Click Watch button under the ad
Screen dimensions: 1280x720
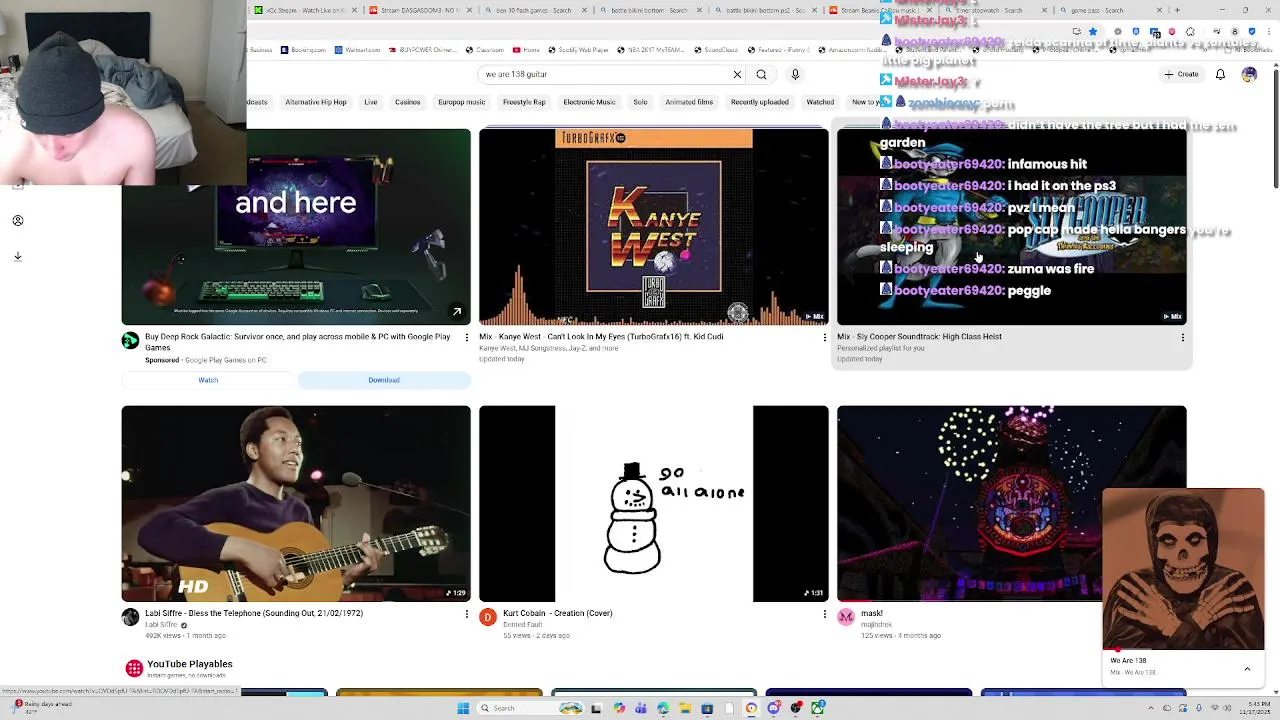(208, 380)
